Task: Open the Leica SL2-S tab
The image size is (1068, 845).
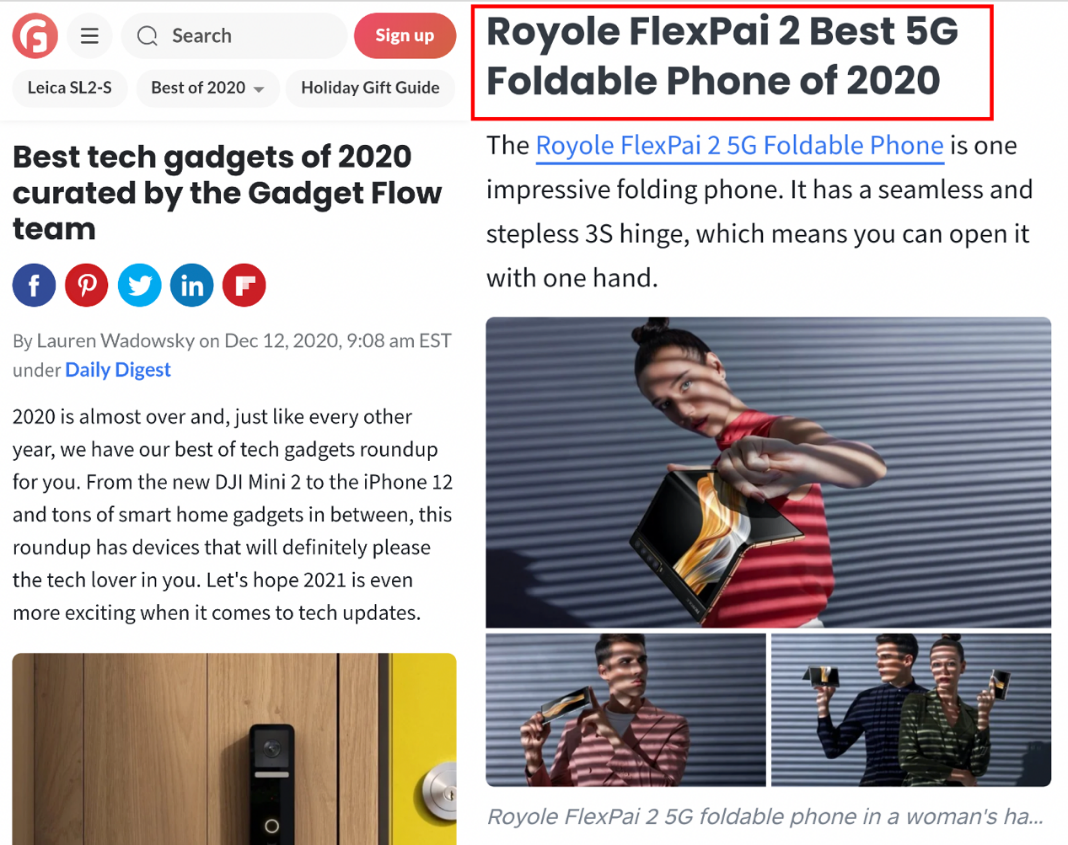Action: pyautogui.click(x=69, y=88)
